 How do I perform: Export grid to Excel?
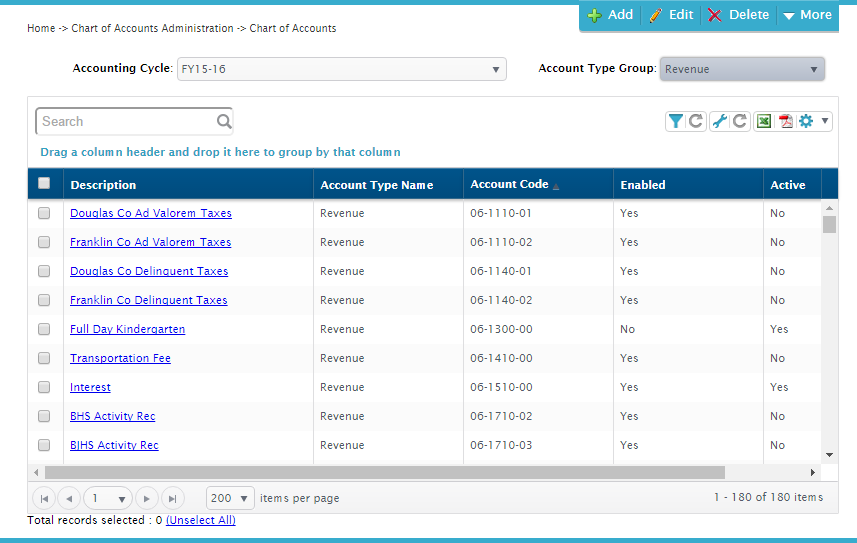pyautogui.click(x=764, y=121)
